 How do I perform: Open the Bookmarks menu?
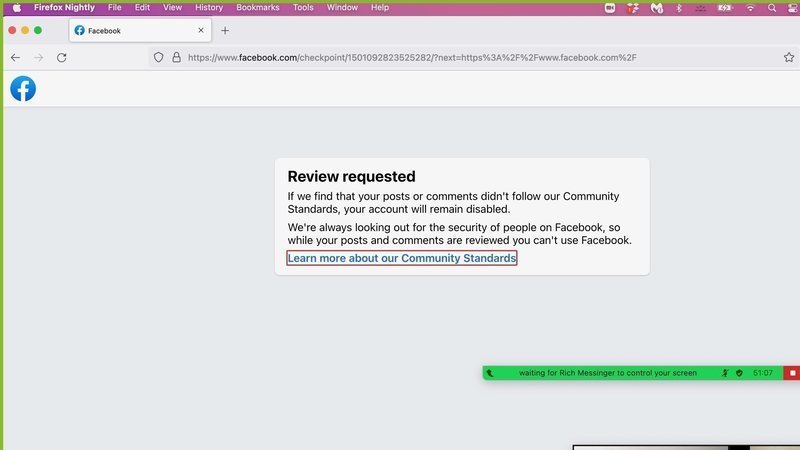[x=258, y=7]
